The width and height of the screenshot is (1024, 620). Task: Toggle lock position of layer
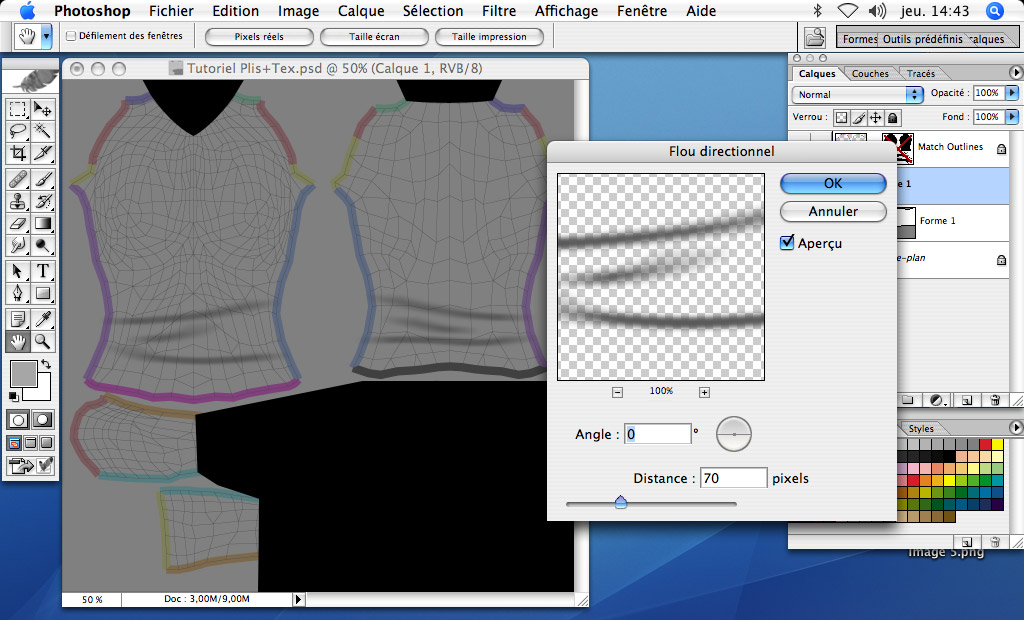tap(876, 118)
